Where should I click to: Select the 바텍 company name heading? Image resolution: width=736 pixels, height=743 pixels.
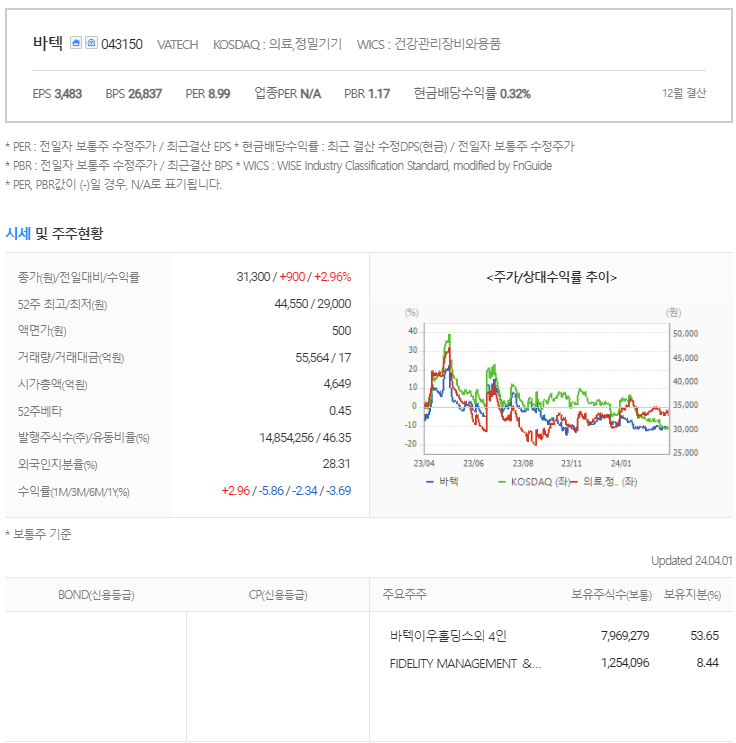[x=48, y=43]
